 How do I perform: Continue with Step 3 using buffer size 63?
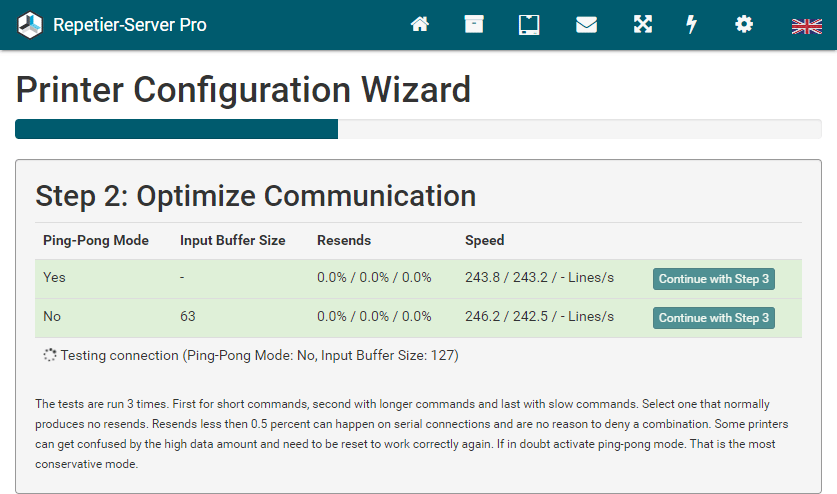point(714,318)
